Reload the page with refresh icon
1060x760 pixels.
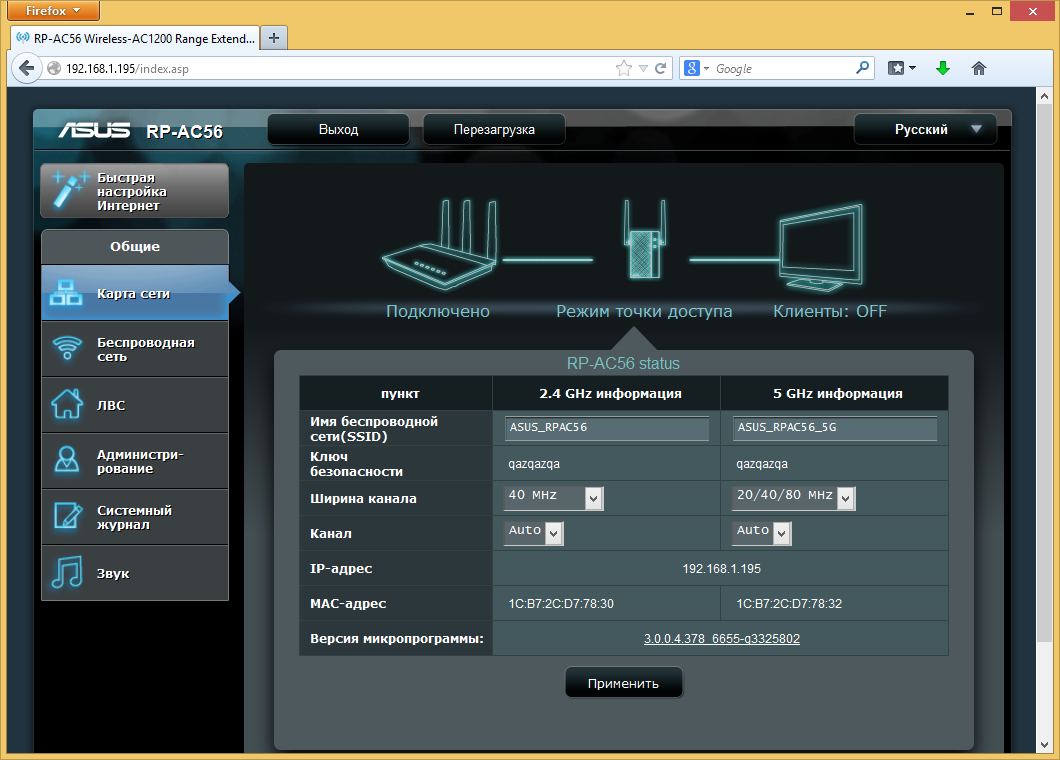pos(660,68)
